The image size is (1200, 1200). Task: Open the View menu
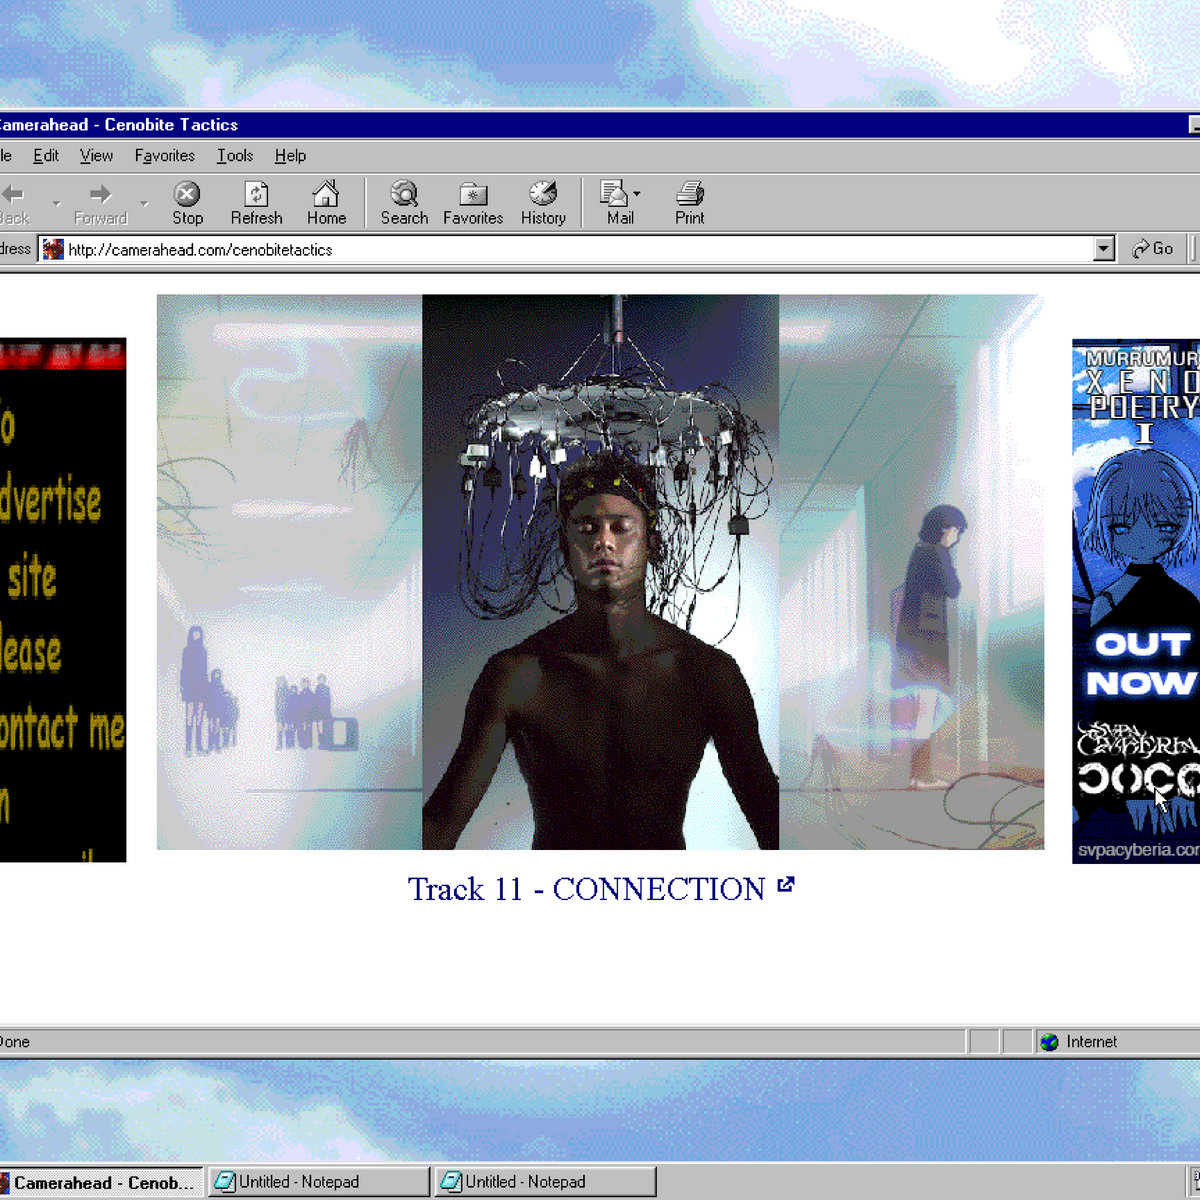pyautogui.click(x=97, y=156)
